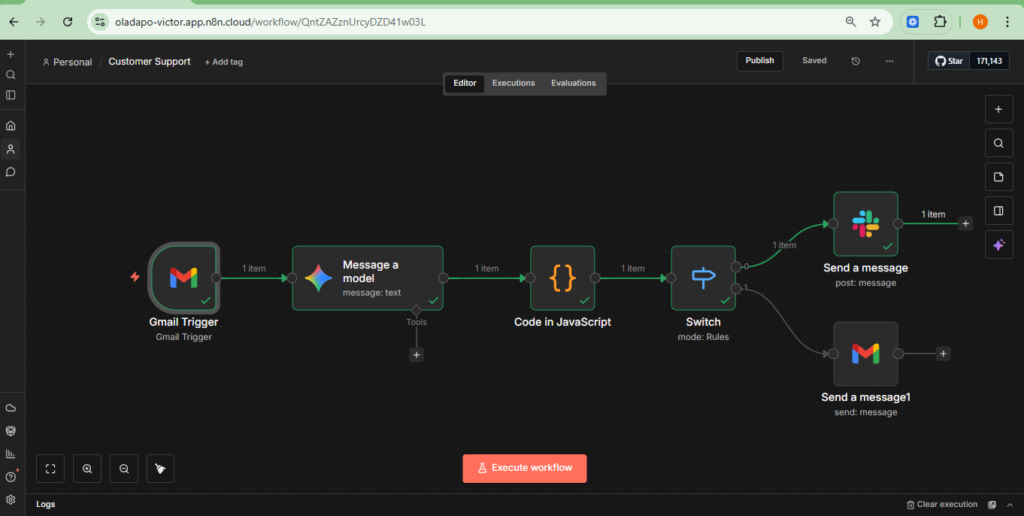Open the Gmail Trigger node
Image resolution: width=1024 pixels, height=516 pixels.
[184, 278]
